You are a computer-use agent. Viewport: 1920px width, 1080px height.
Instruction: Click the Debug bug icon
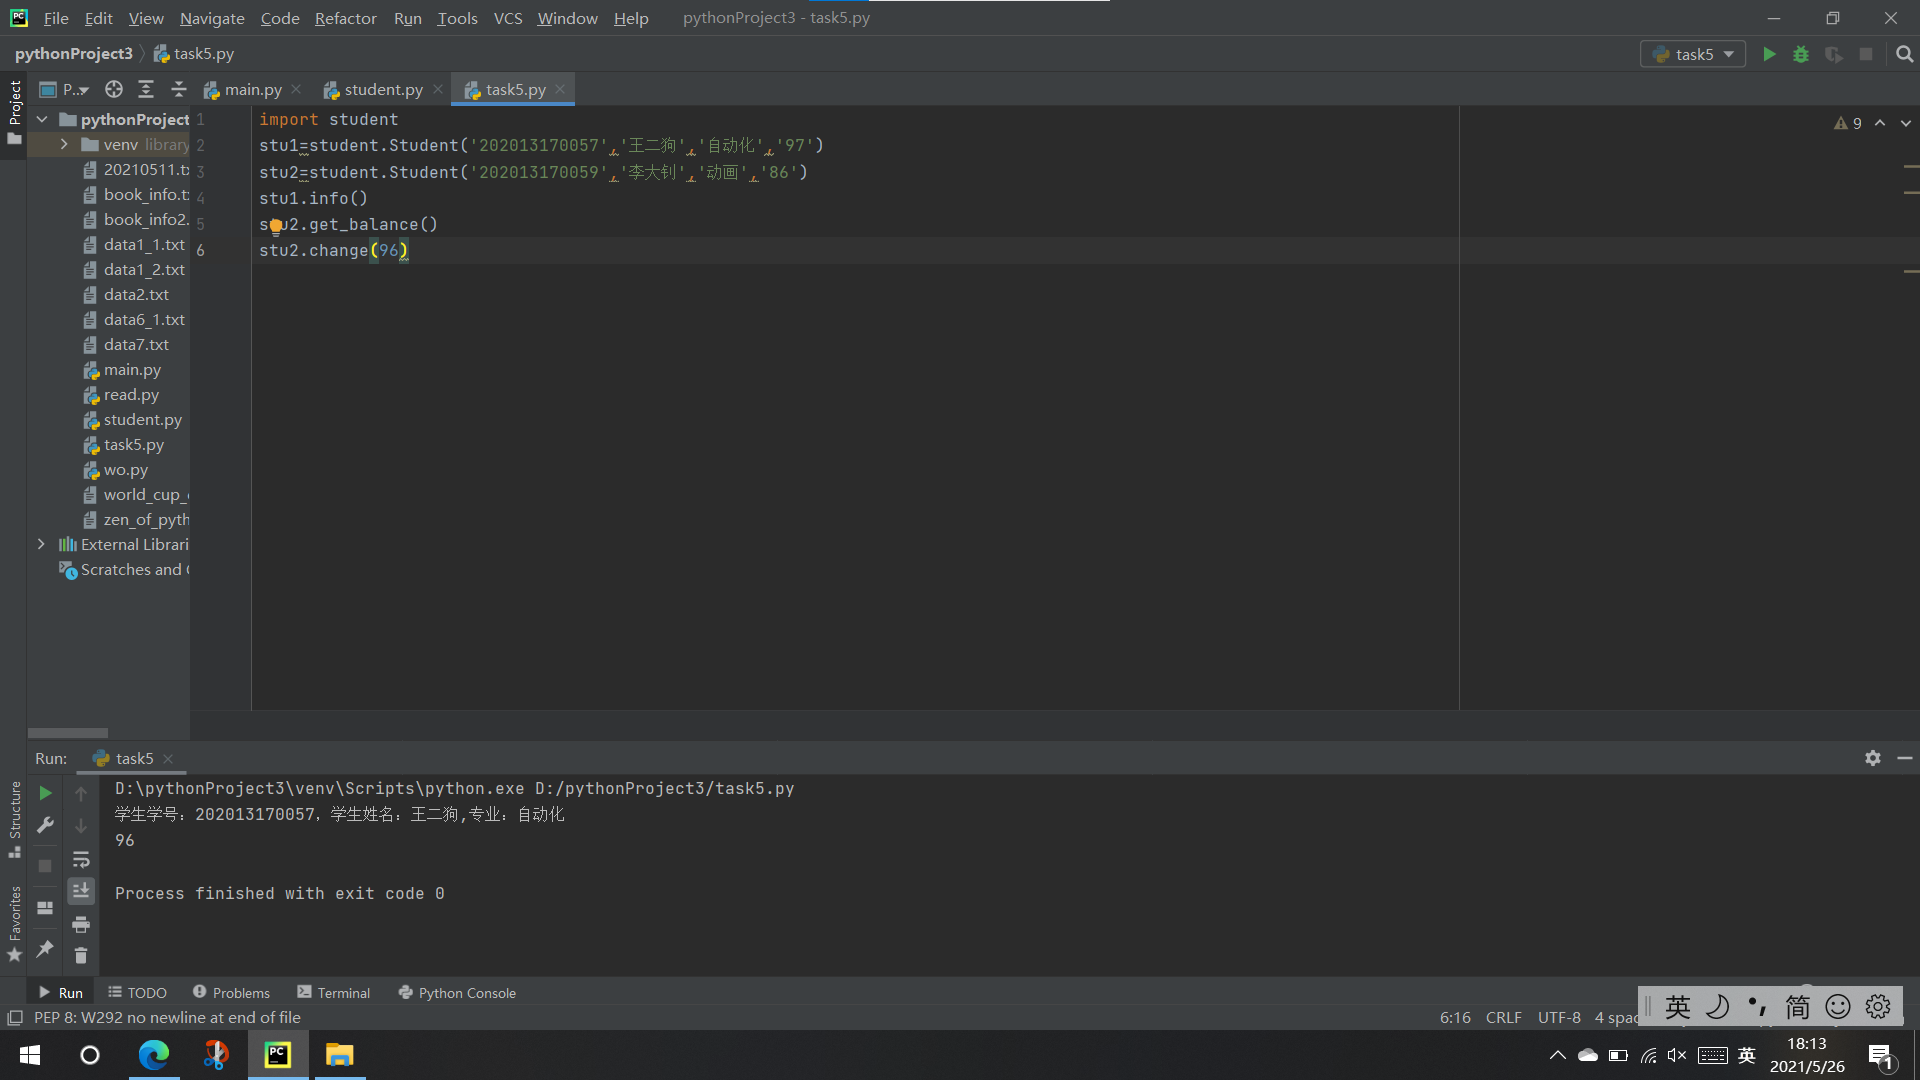[1801, 54]
